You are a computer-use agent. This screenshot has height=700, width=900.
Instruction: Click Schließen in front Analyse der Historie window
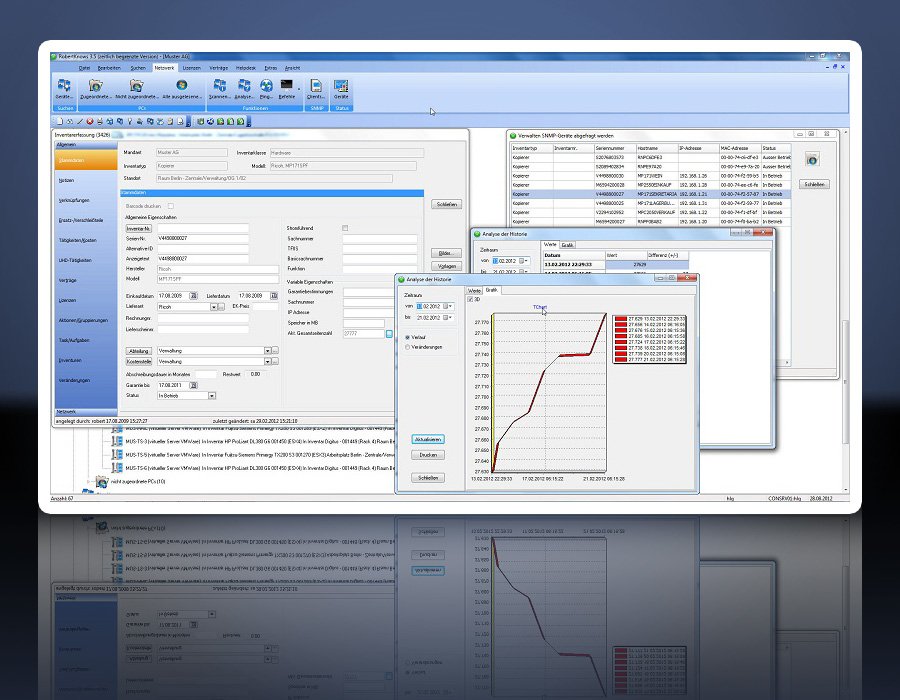[428, 478]
